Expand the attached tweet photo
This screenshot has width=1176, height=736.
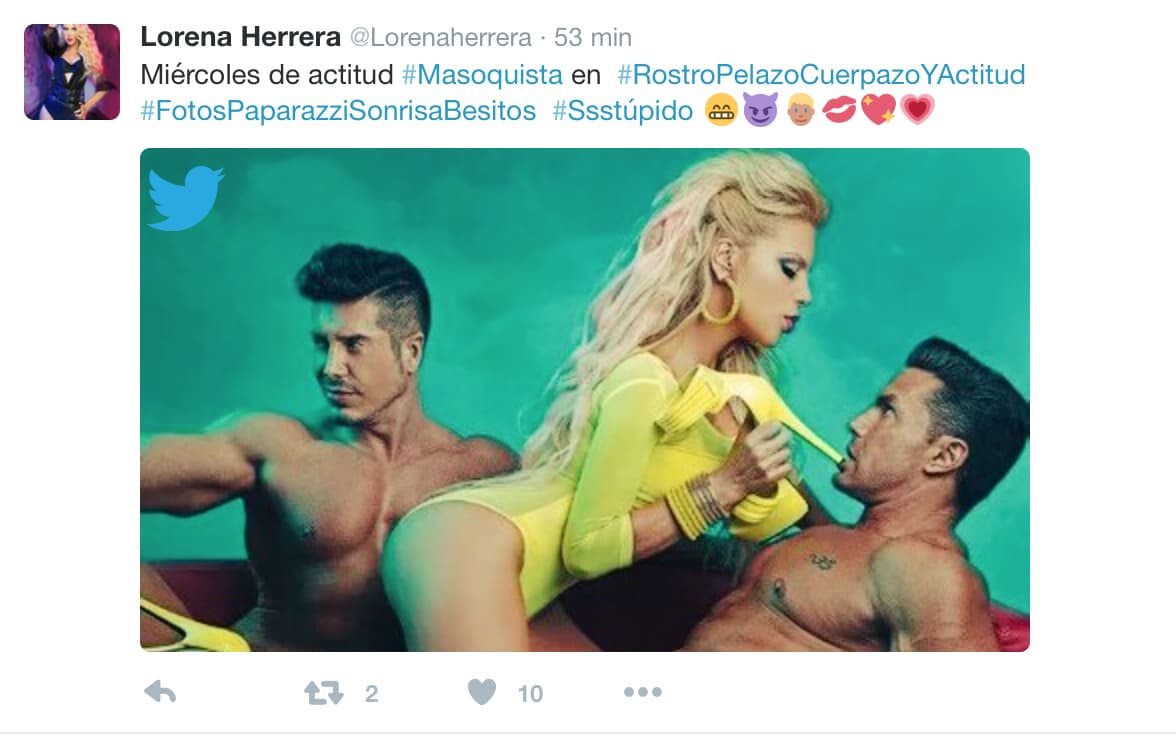coord(585,400)
